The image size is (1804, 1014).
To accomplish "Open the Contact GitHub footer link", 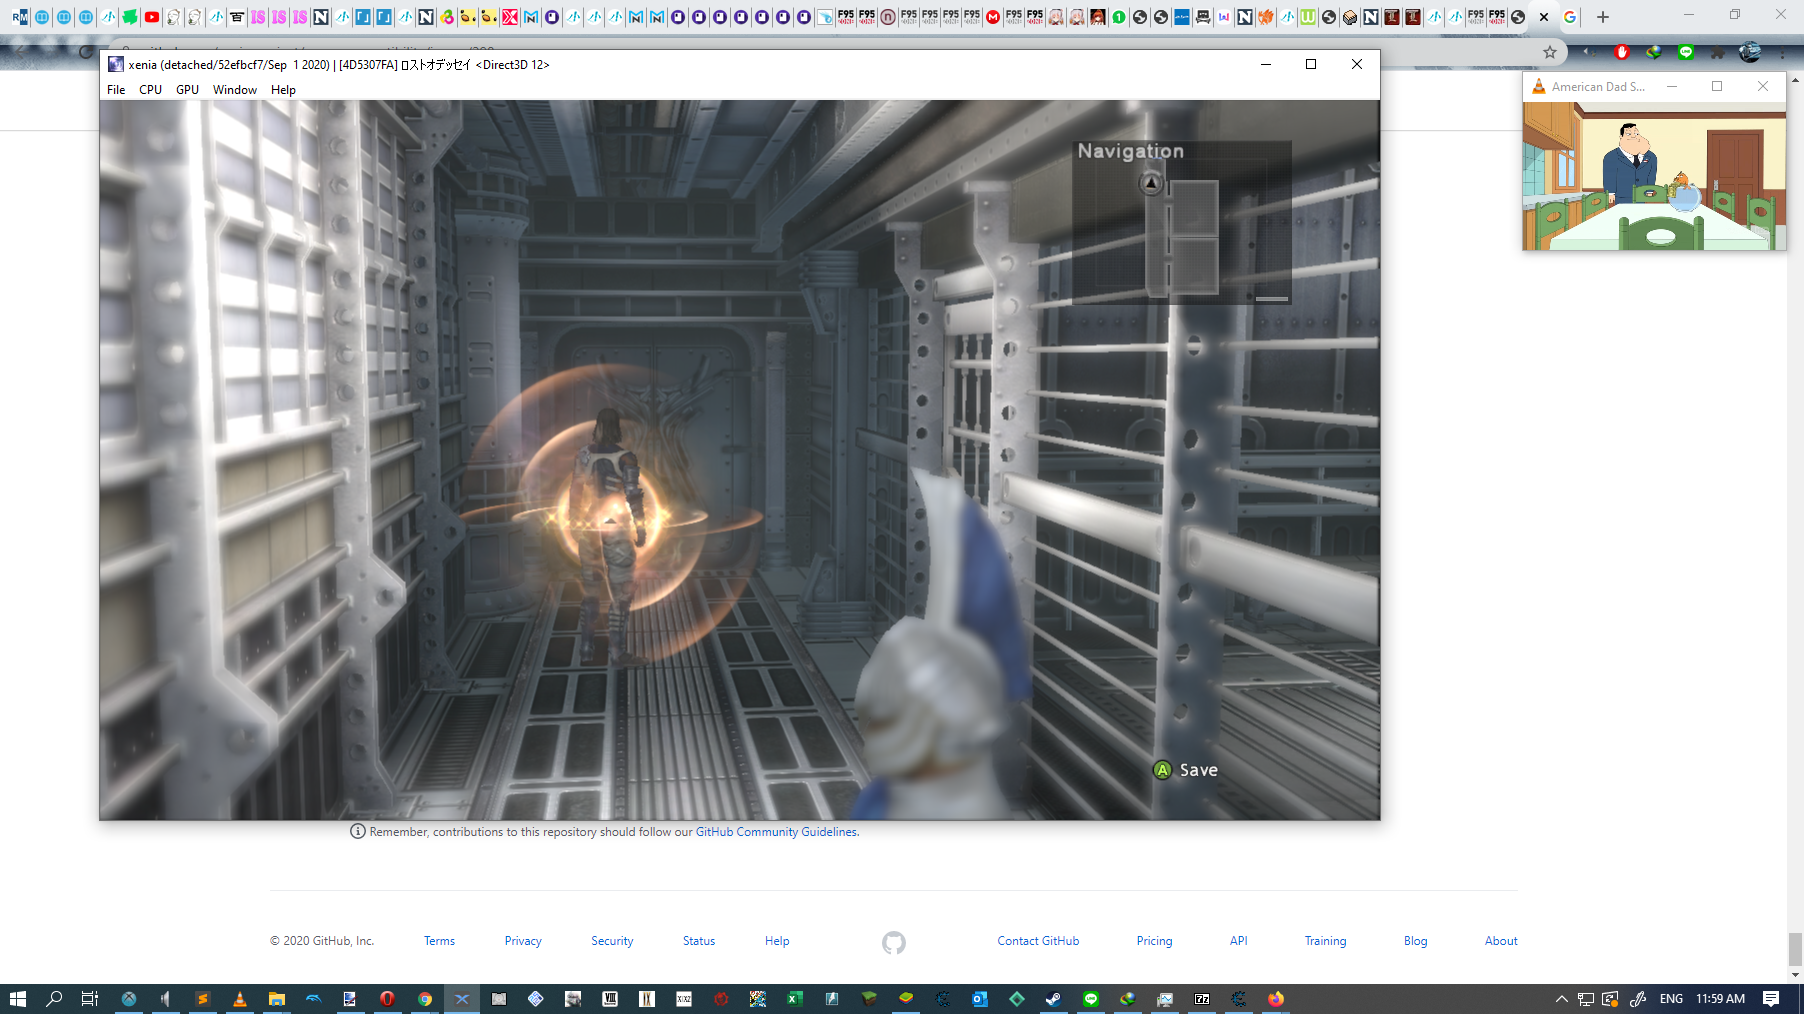I will point(1038,941).
